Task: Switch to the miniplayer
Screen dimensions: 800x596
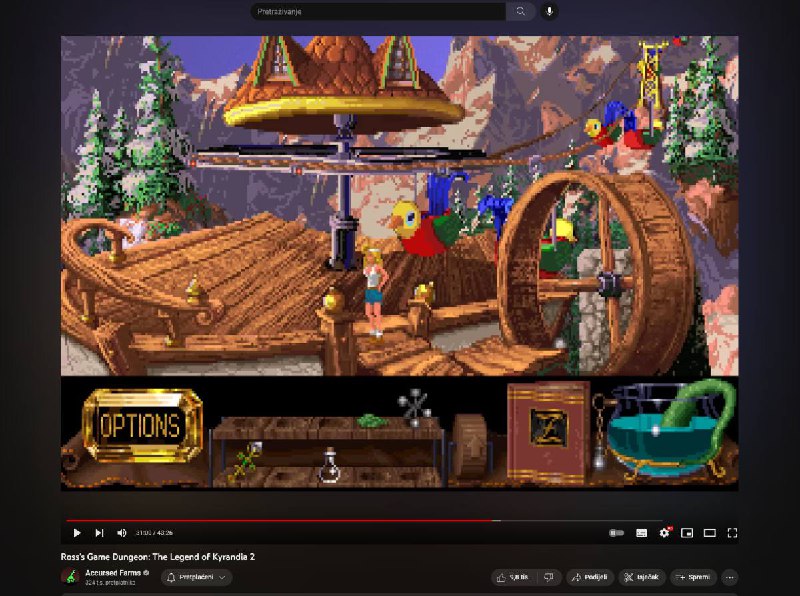Action: [x=687, y=533]
